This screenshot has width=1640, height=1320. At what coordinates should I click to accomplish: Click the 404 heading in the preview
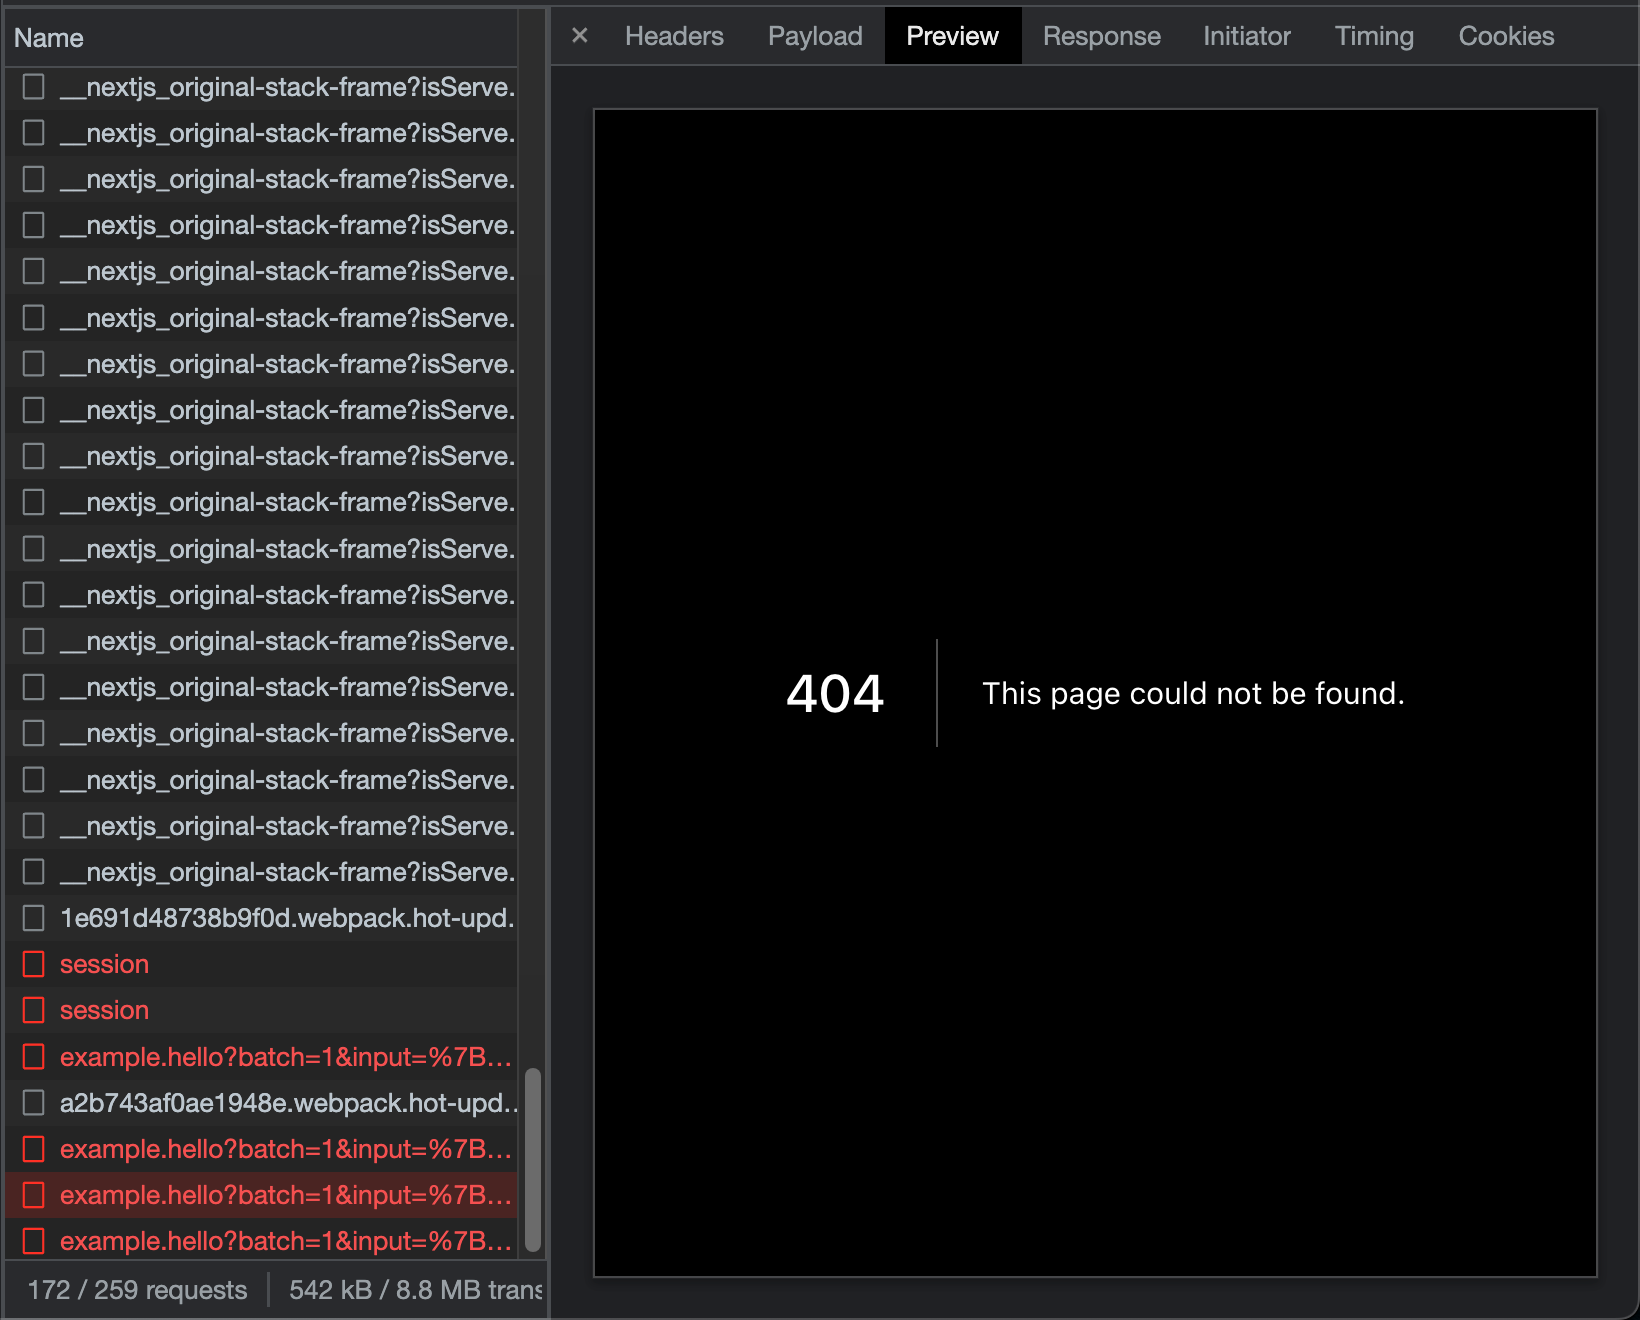(835, 693)
